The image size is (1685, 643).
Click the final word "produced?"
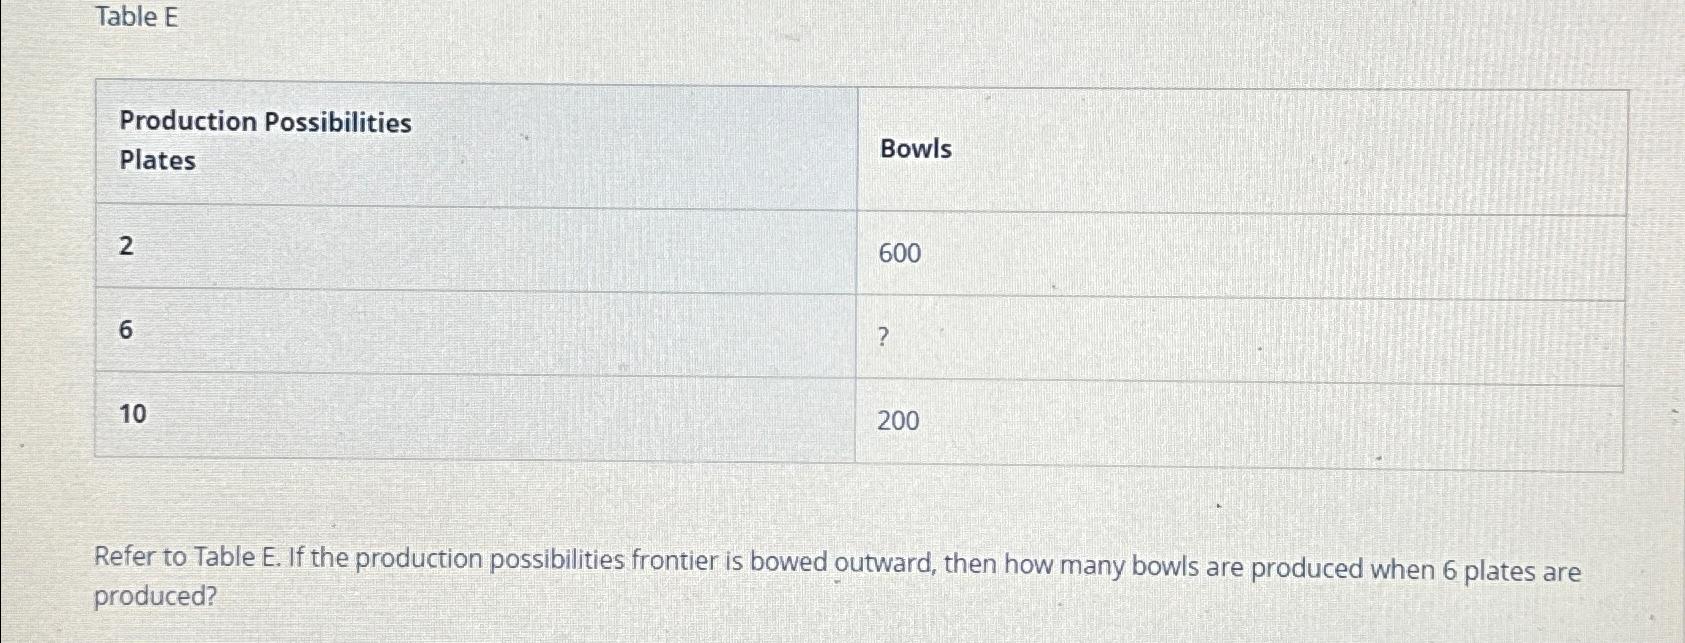155,597
